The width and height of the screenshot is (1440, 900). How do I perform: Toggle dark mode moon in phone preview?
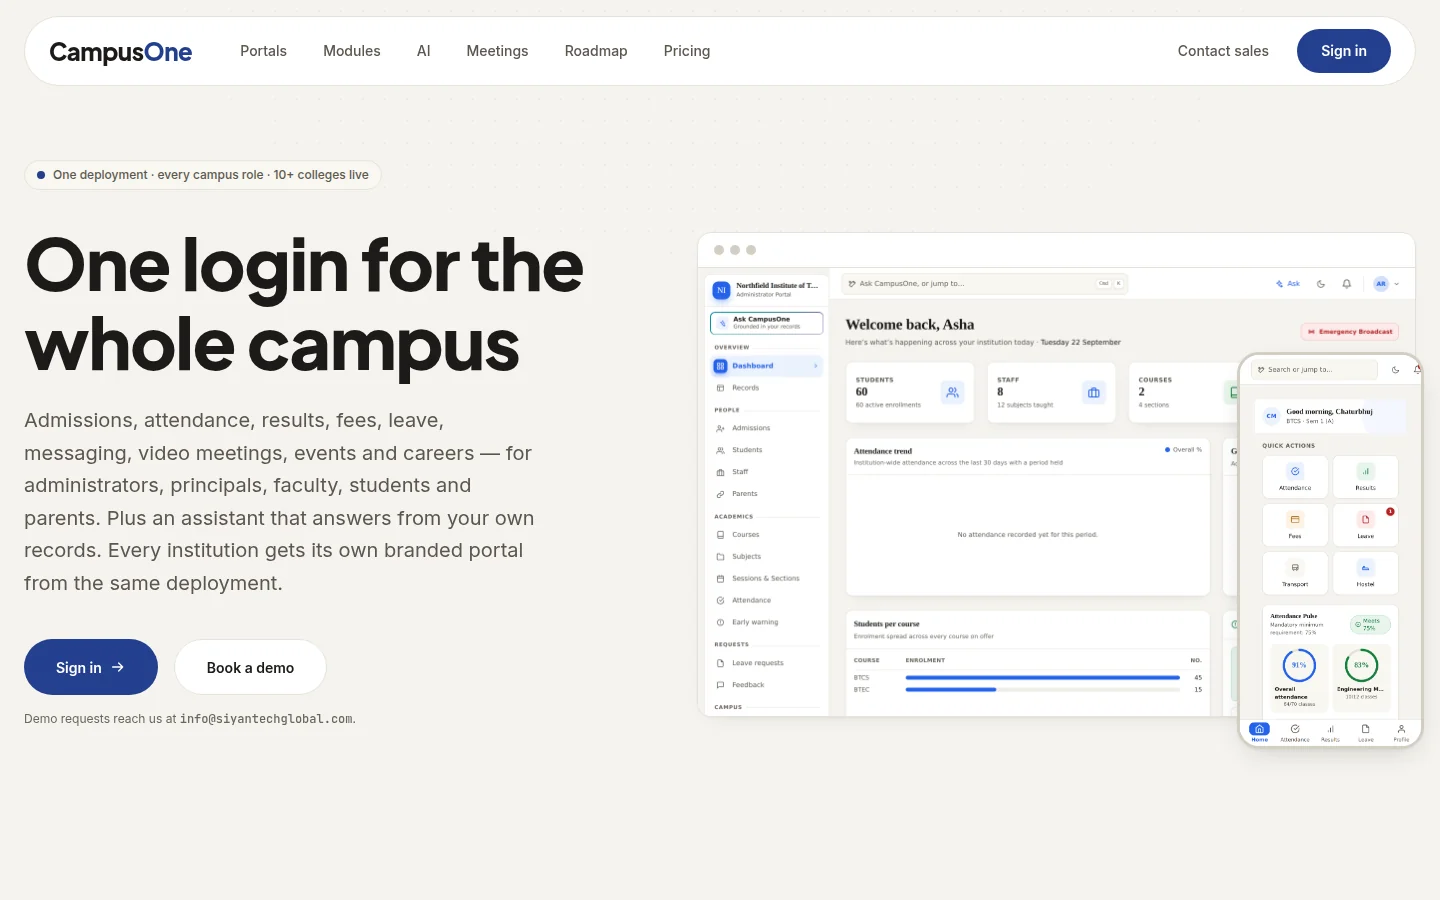coord(1396,370)
